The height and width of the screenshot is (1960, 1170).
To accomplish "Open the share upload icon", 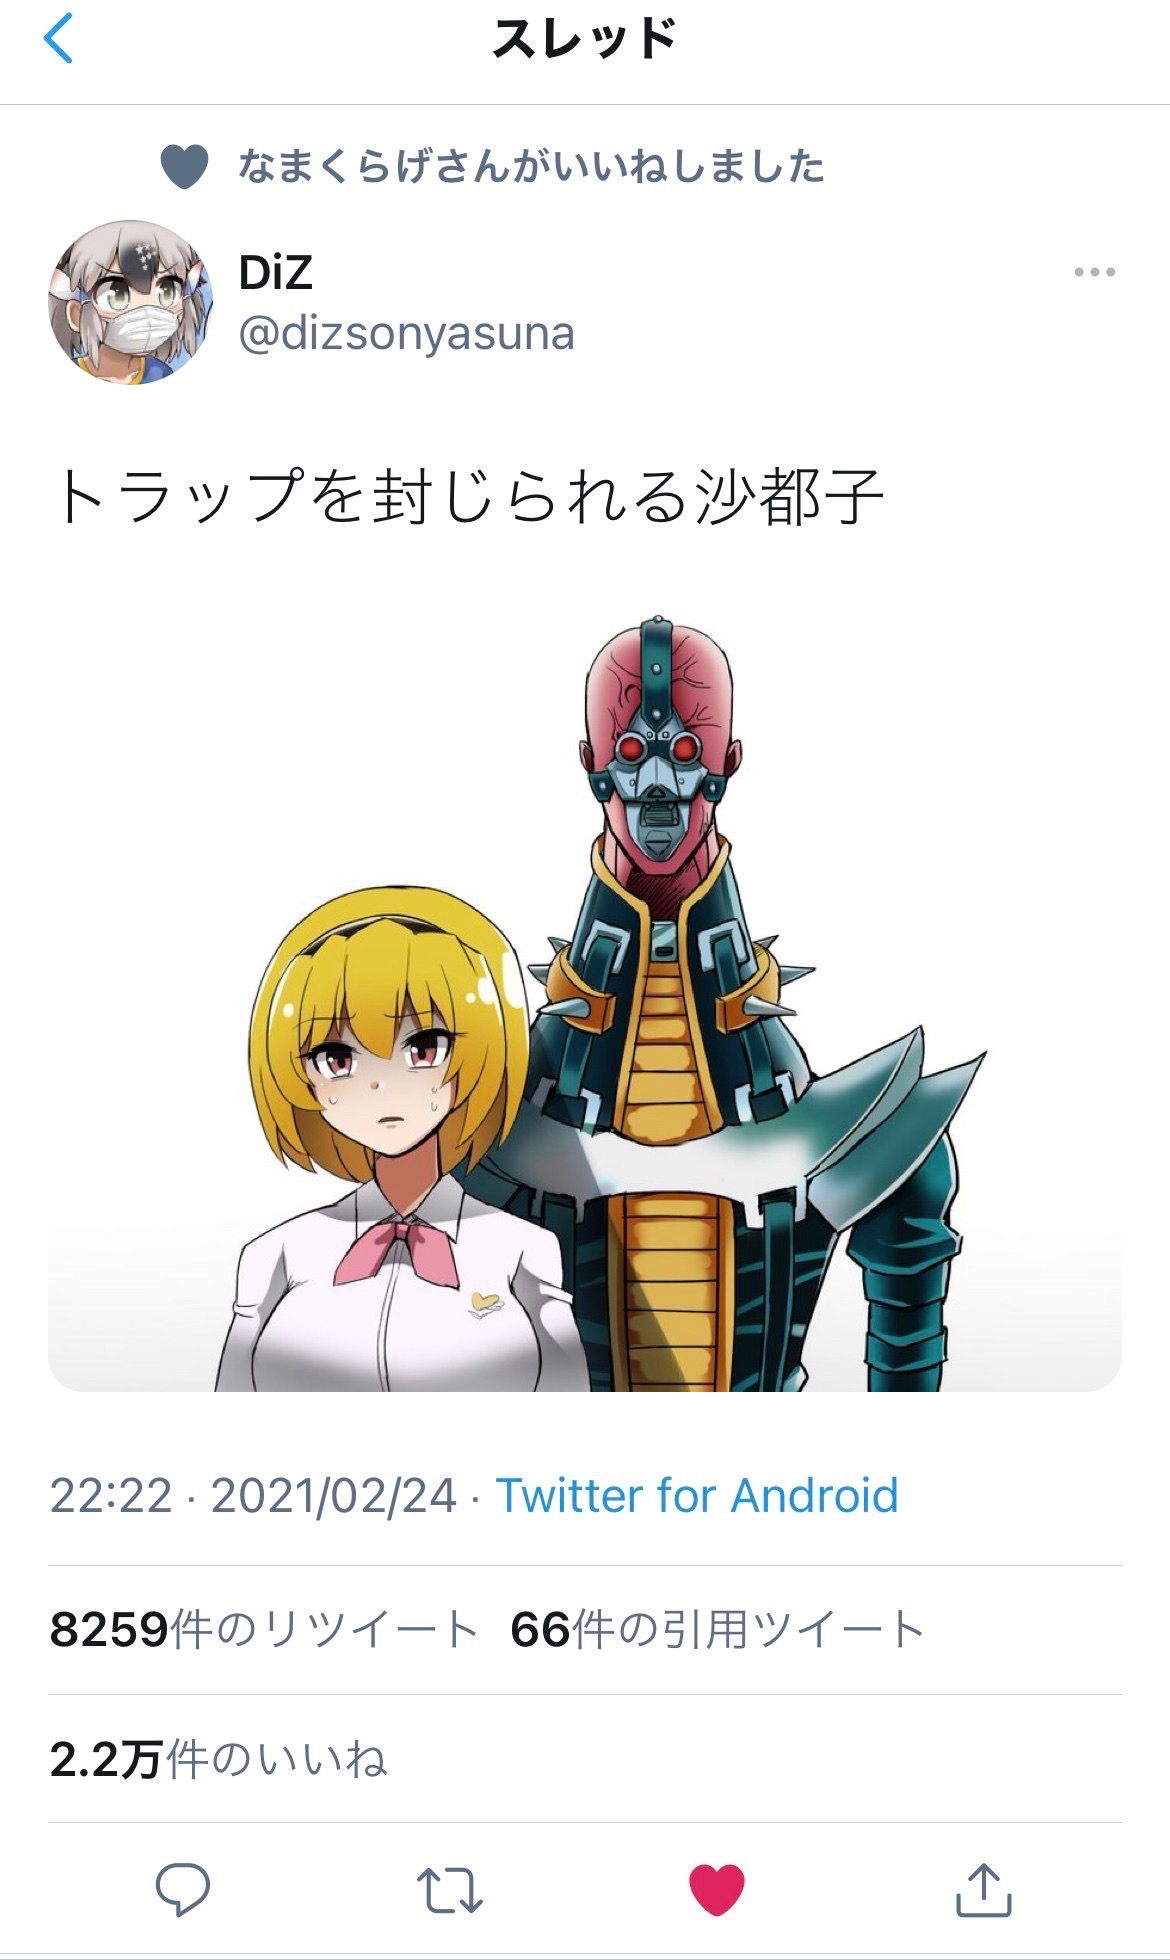I will tap(984, 1889).
